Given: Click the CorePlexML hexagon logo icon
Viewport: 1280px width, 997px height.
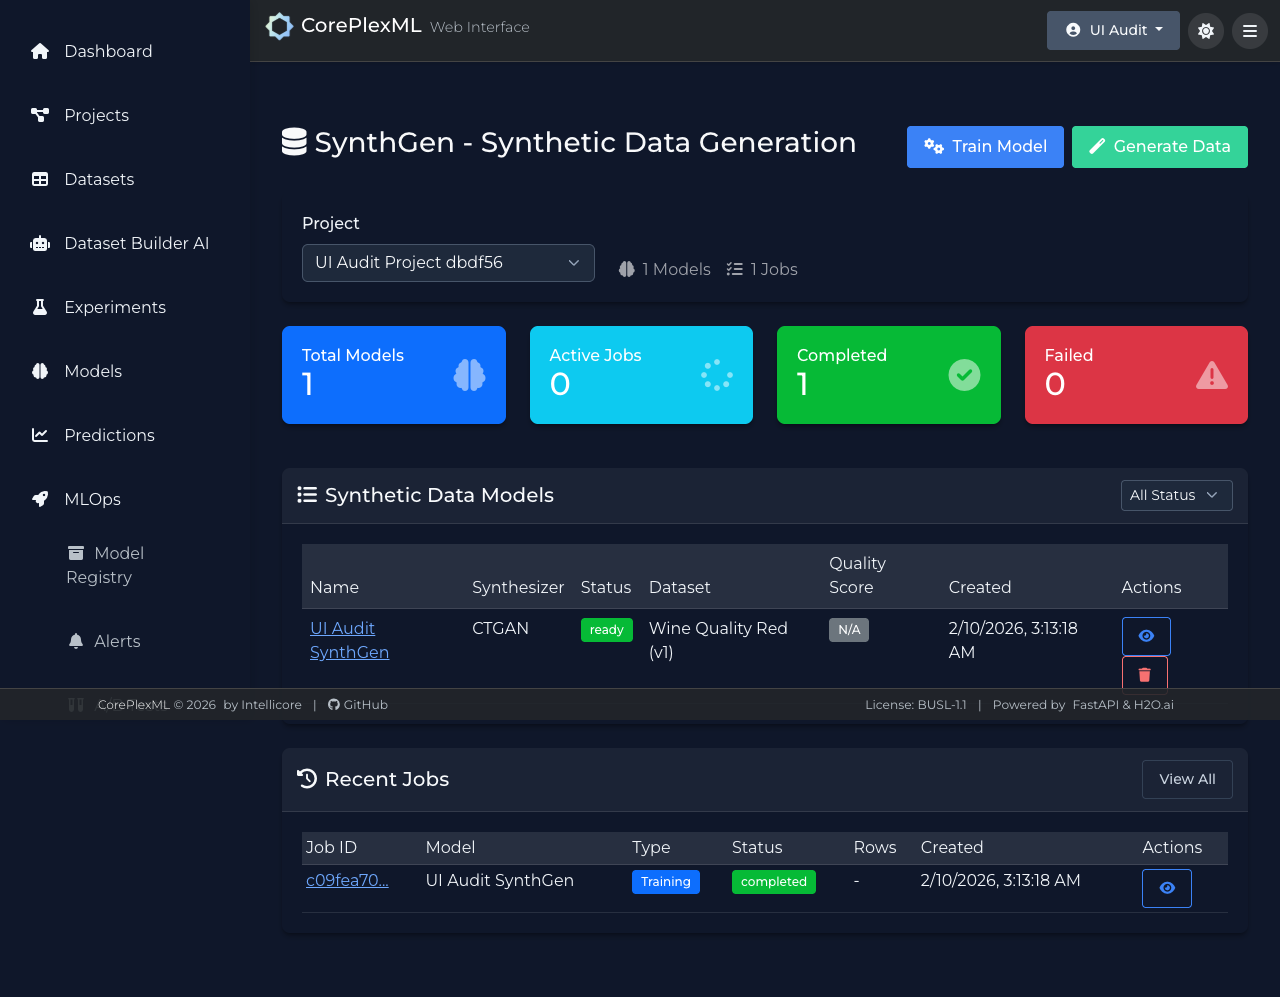Looking at the screenshot, I should (279, 27).
